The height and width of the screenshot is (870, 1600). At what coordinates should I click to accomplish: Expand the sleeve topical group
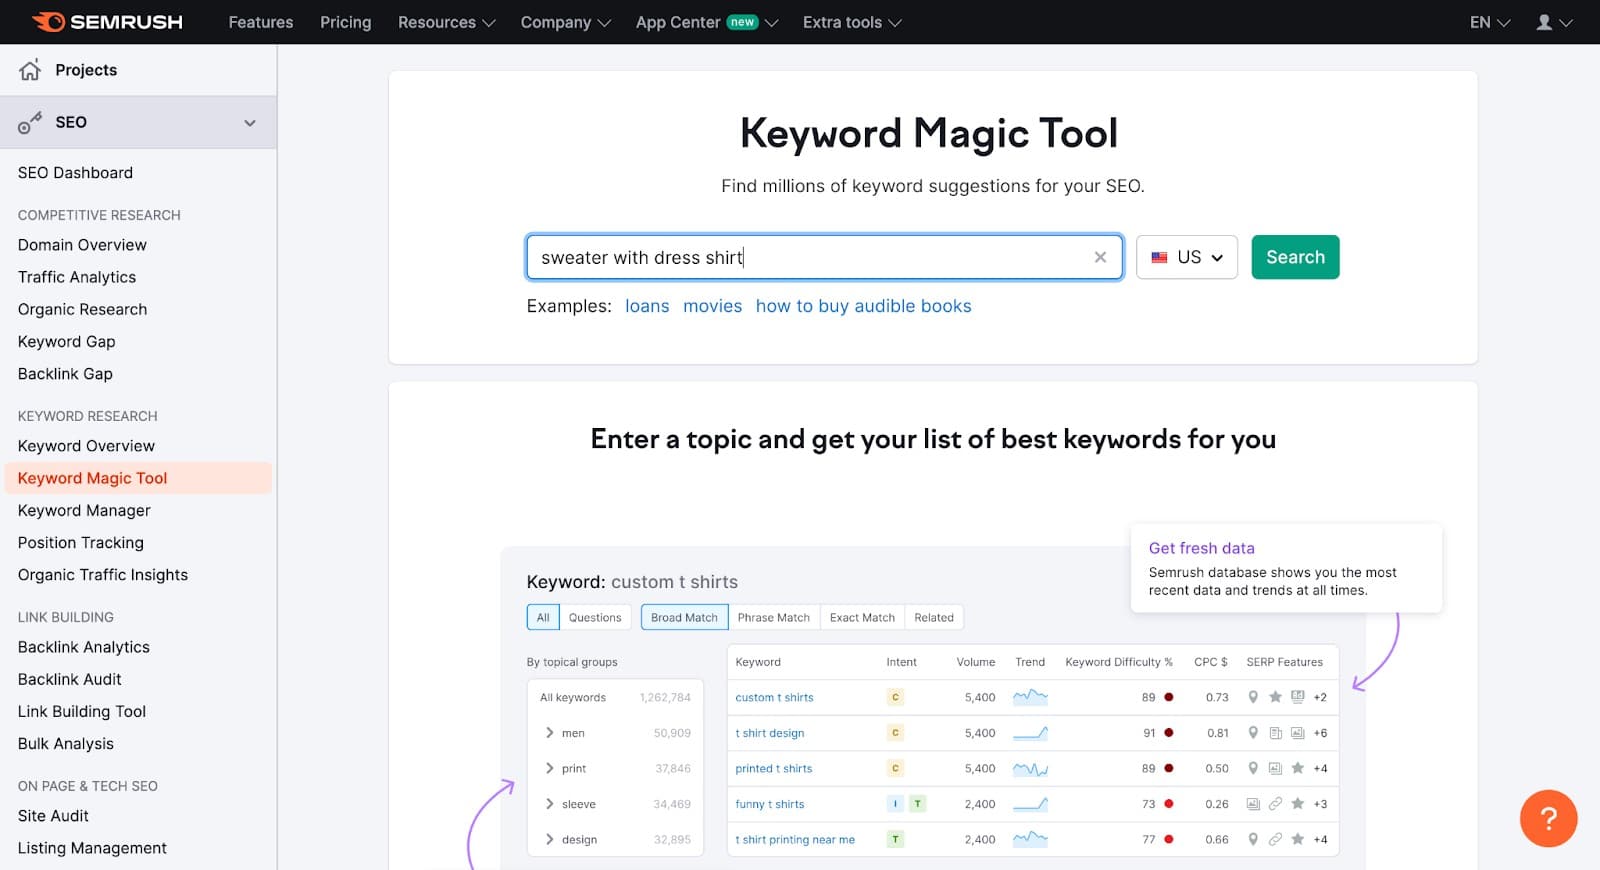[x=549, y=804]
